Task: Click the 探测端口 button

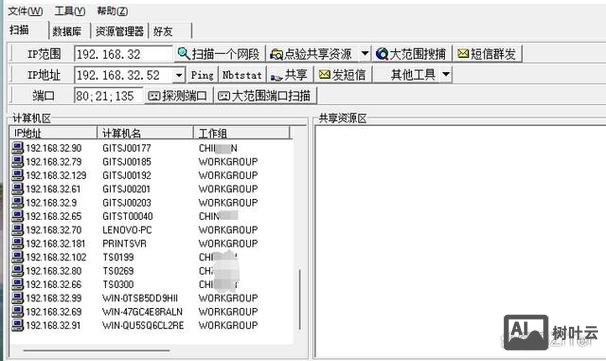Action: [179, 95]
